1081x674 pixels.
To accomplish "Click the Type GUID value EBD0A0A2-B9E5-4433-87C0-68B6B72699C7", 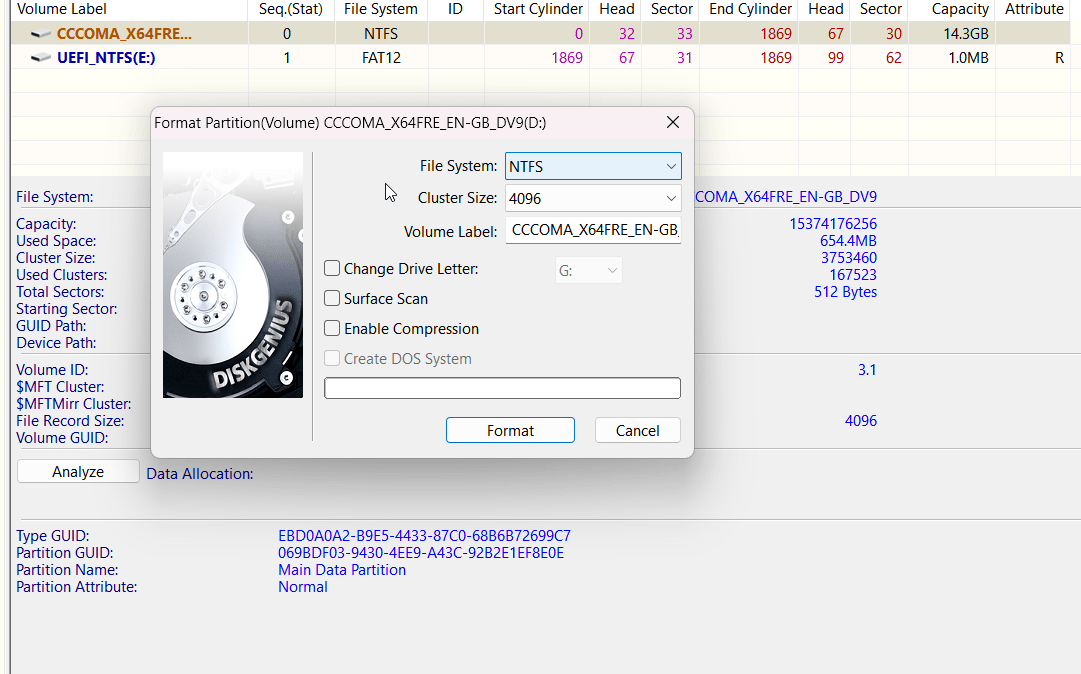I will 424,536.
